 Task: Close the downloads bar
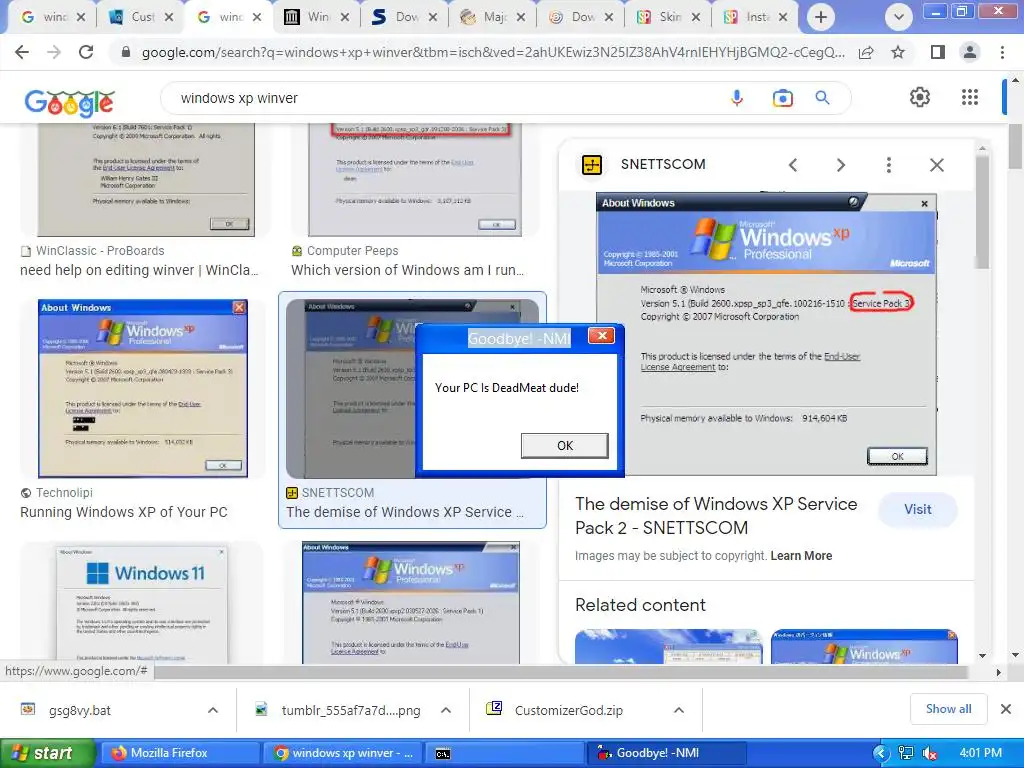[1006, 709]
